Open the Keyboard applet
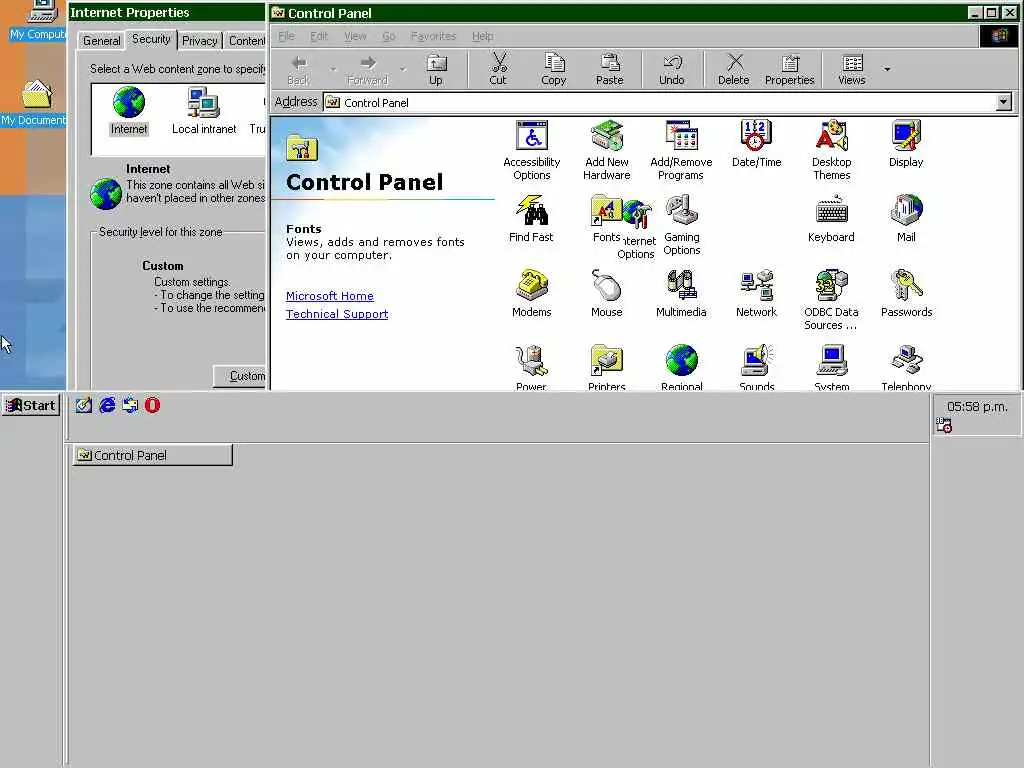This screenshot has width=1024, height=768. pos(831,219)
